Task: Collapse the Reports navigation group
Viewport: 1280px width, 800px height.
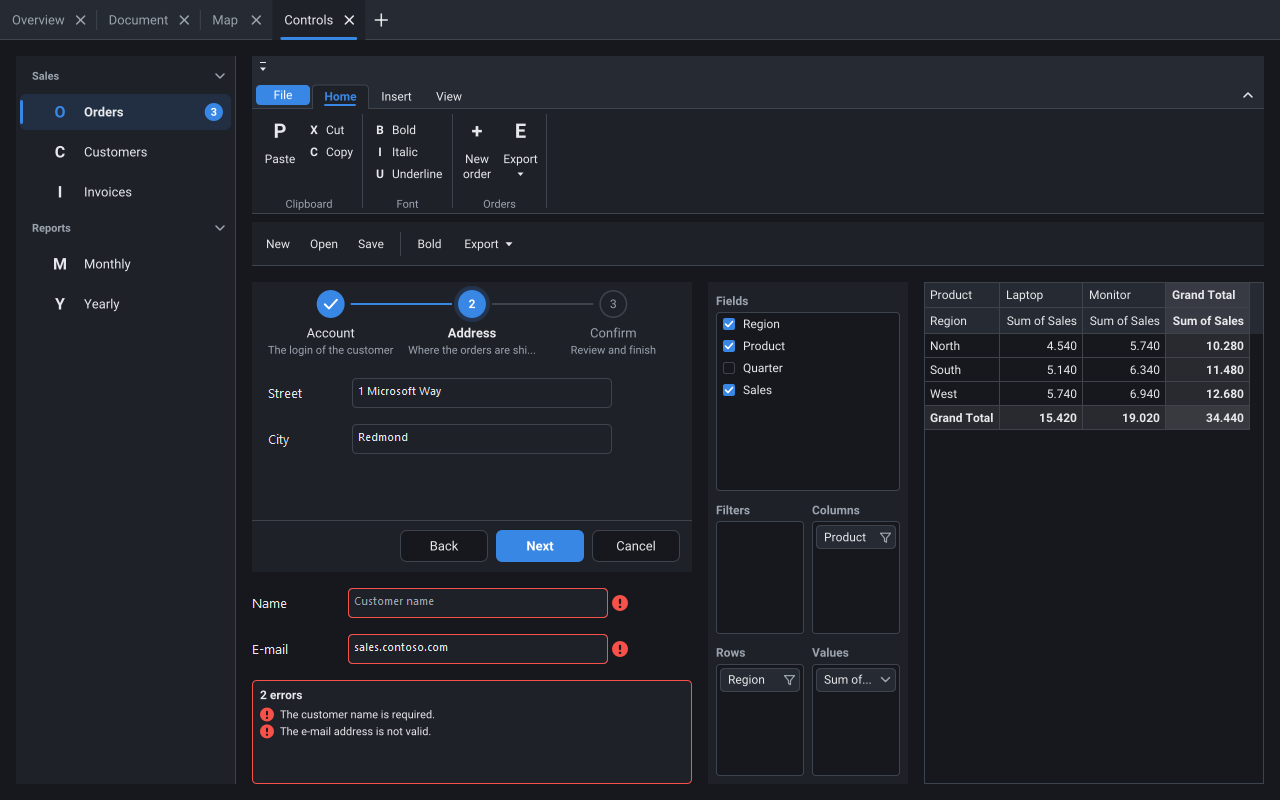Action: point(221,228)
